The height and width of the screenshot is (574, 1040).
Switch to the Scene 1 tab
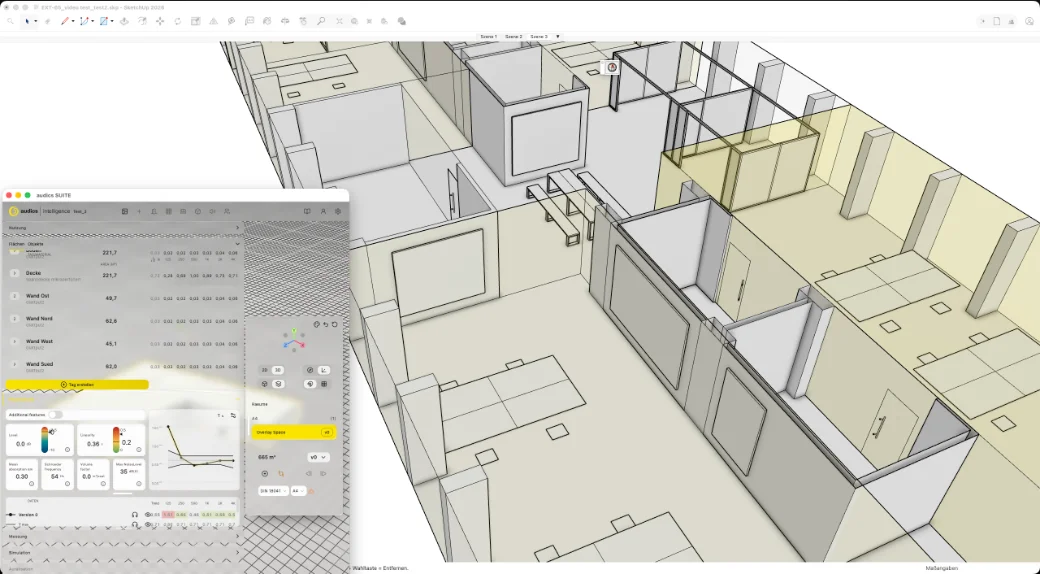coord(488,36)
